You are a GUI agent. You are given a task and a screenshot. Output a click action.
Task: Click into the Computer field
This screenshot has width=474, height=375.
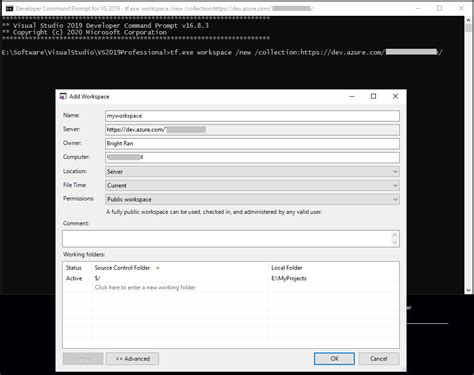[252, 157]
